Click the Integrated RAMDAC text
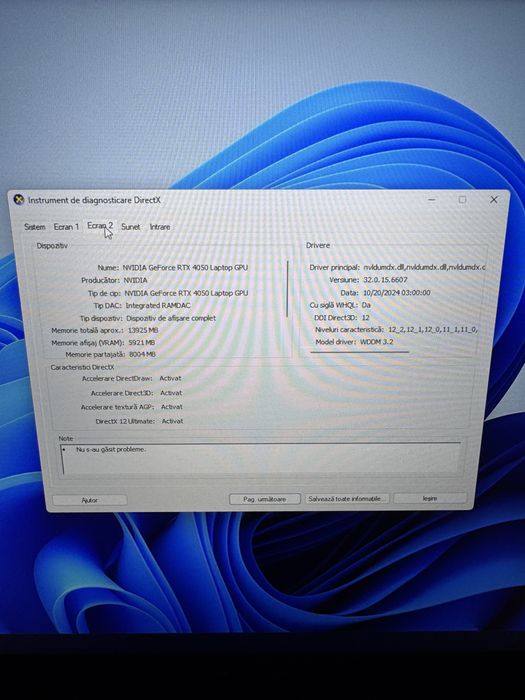 158,305
